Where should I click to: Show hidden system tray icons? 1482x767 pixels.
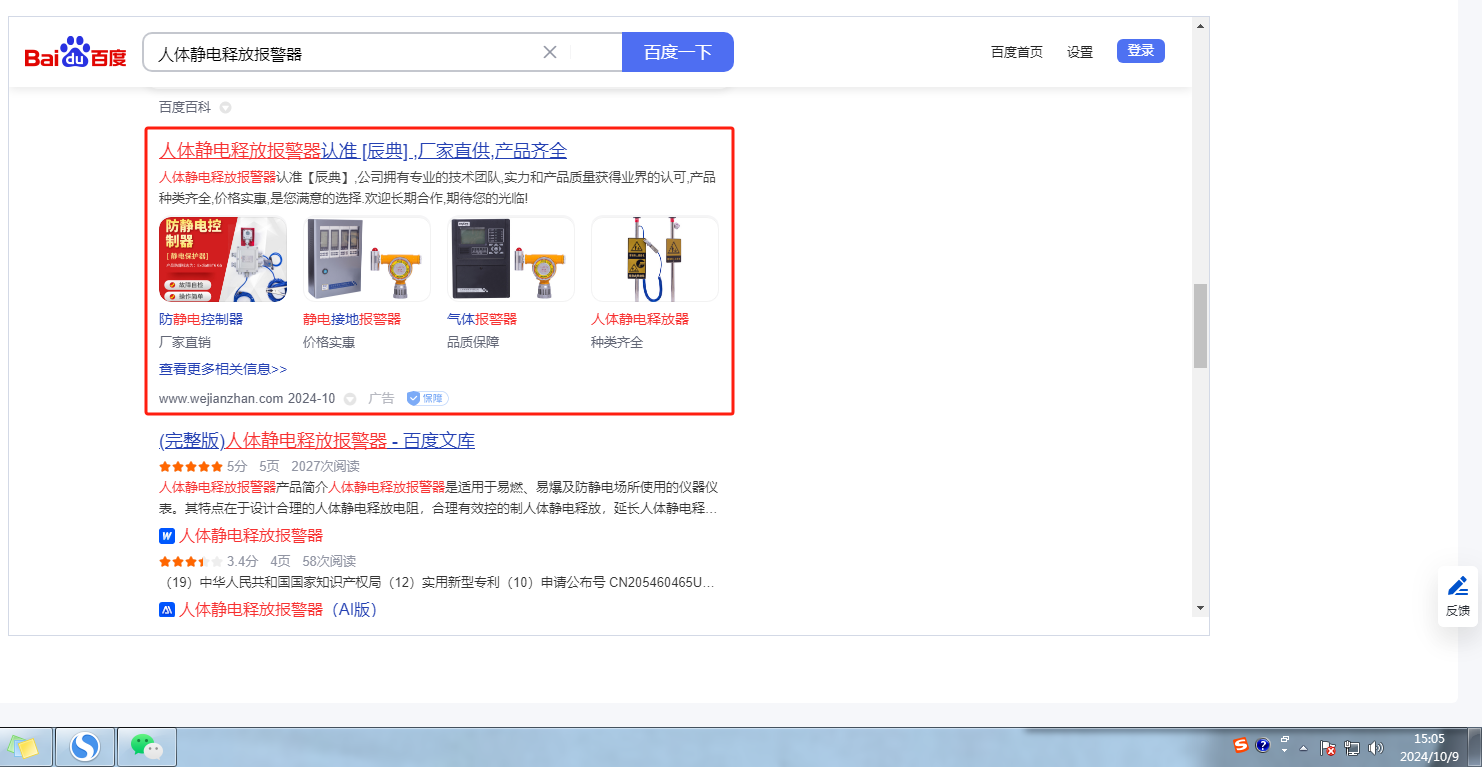click(x=1303, y=747)
